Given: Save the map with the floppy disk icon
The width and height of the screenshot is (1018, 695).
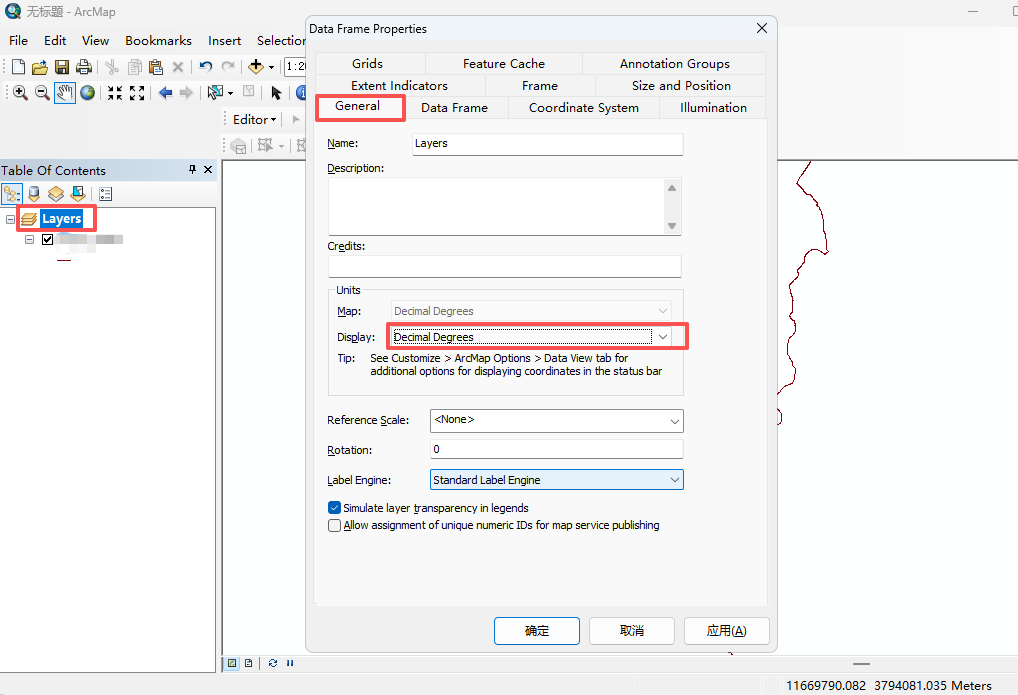Looking at the screenshot, I should [62, 66].
